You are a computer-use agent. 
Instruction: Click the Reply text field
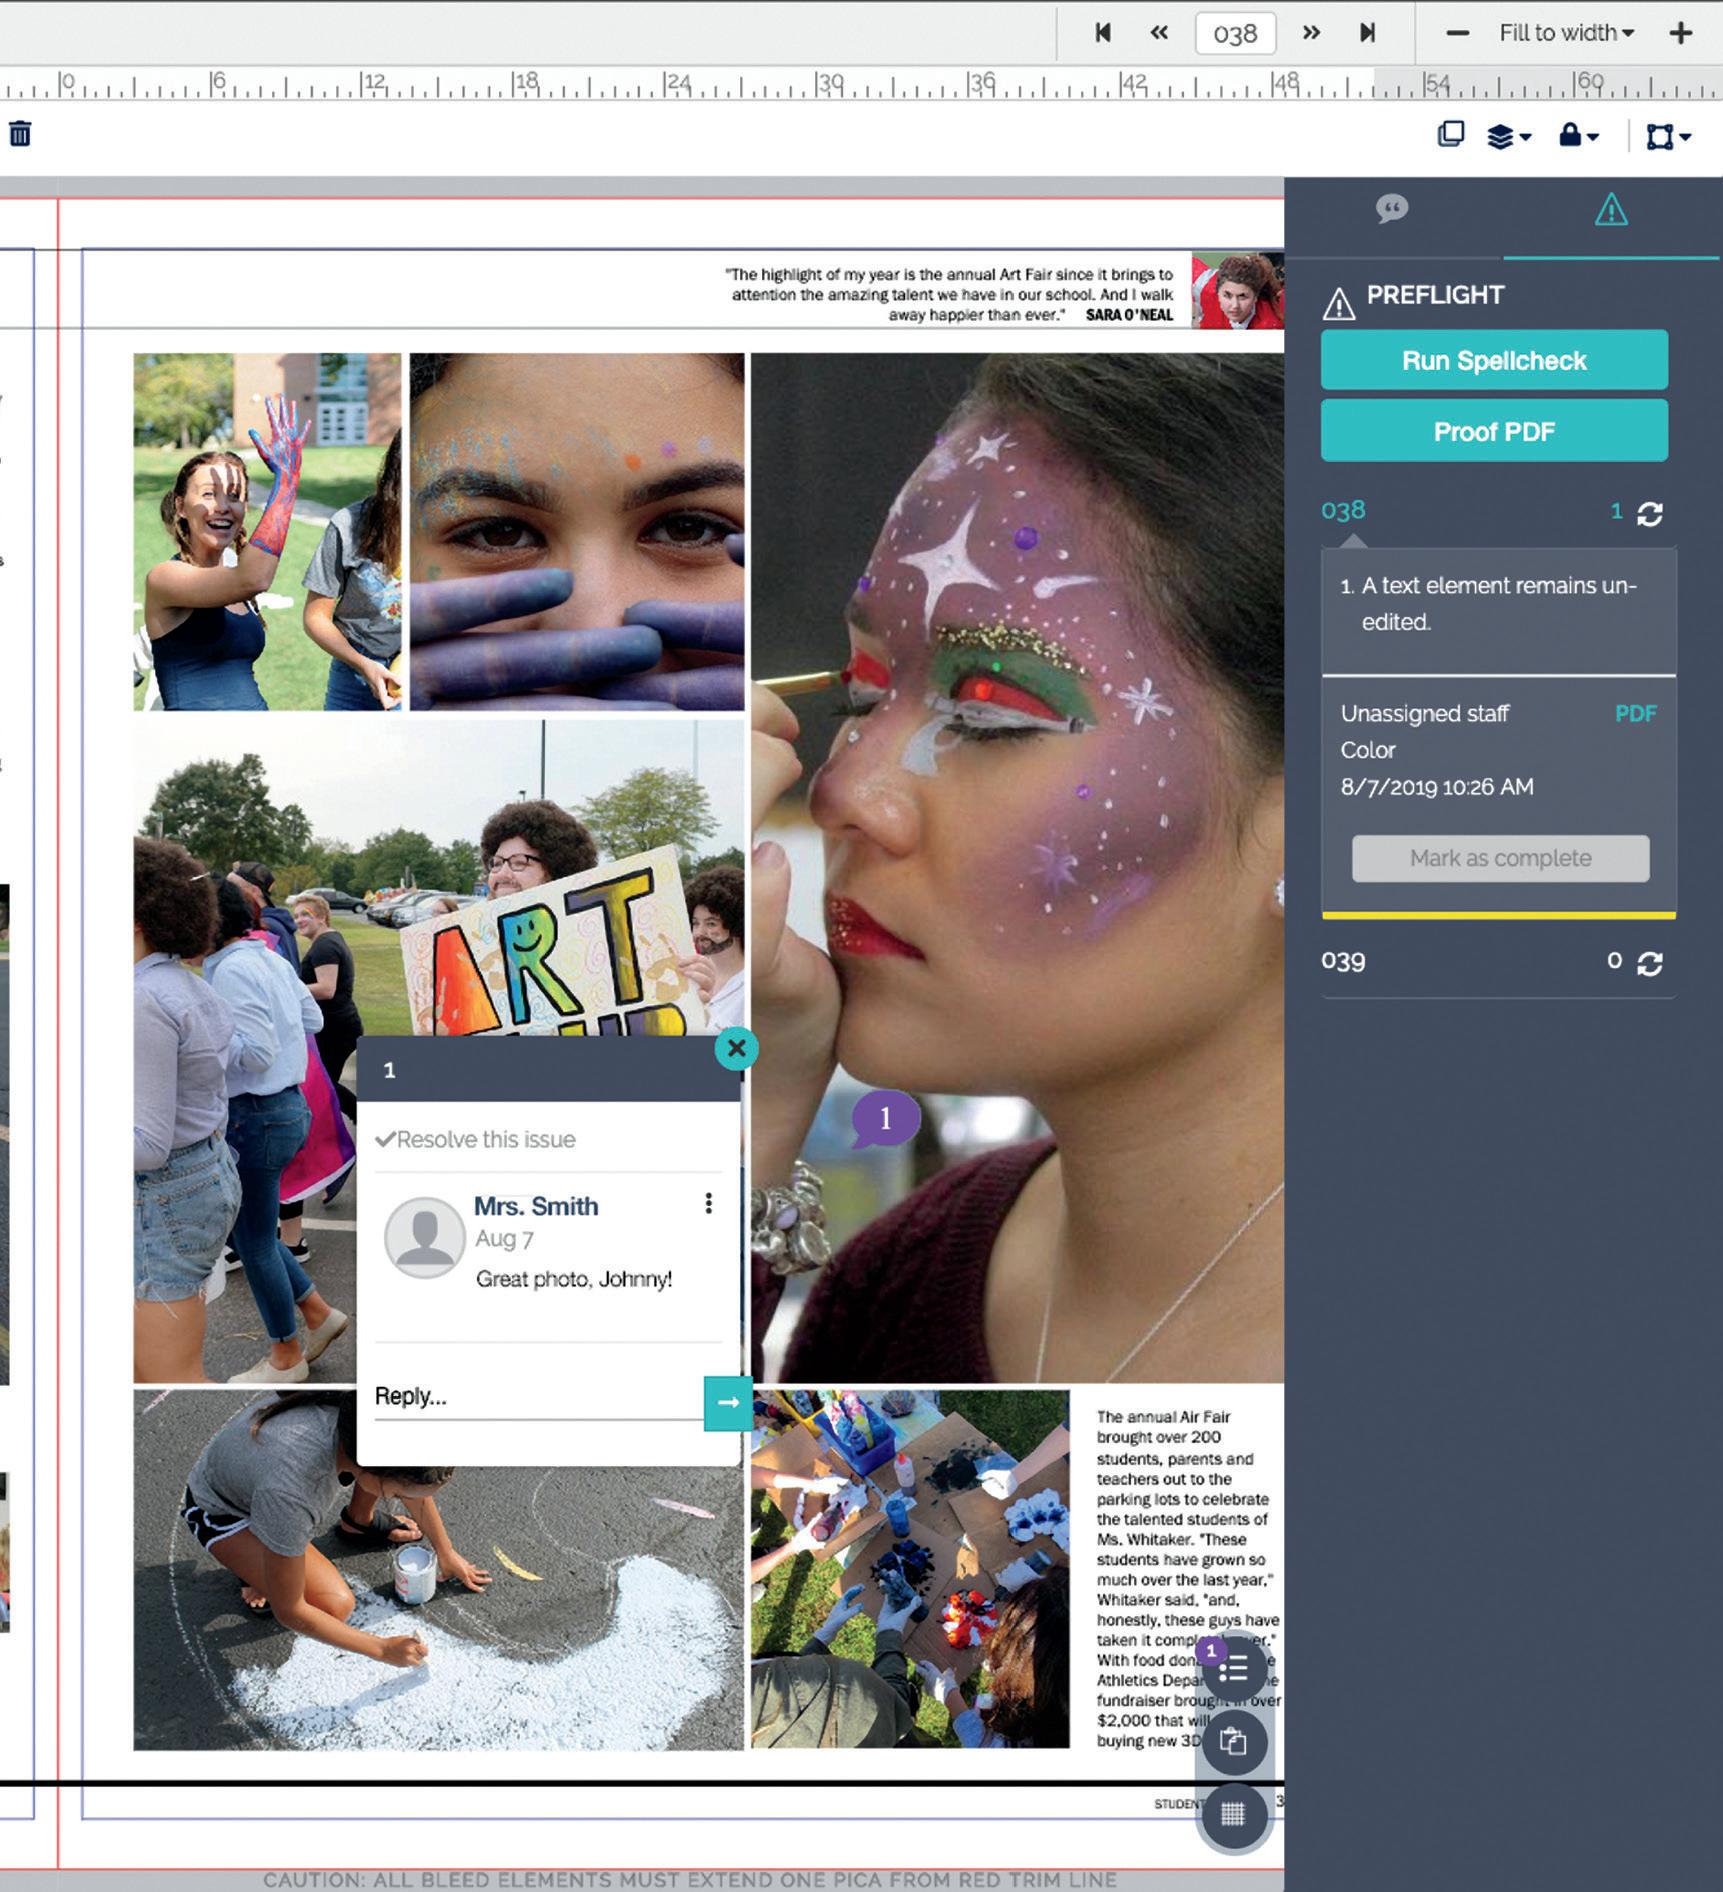(539, 1397)
